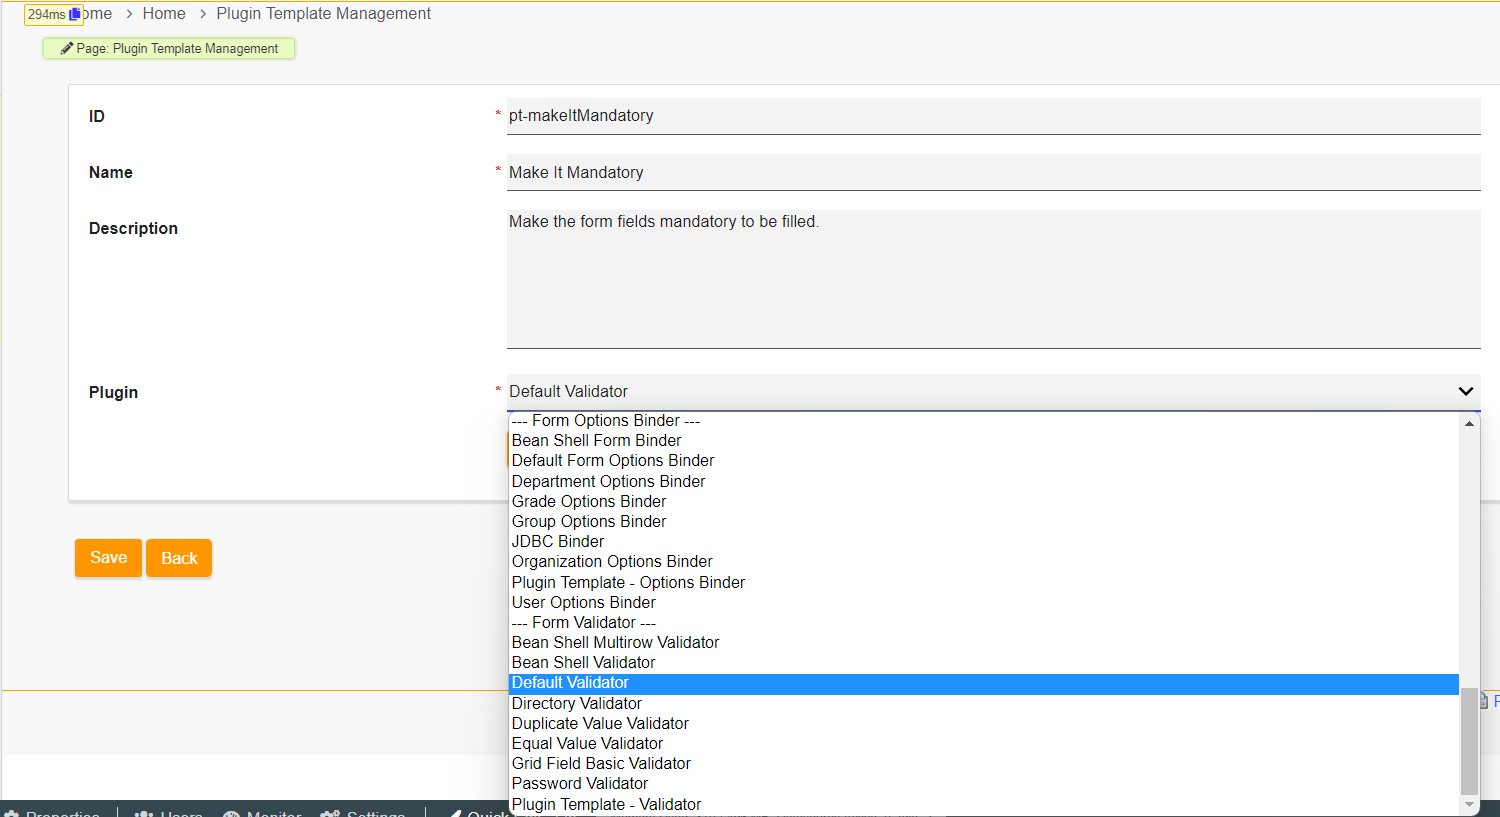Image resolution: width=1500 pixels, height=817 pixels.
Task: Select the highlighted Default Validator option
Action: pyautogui.click(x=984, y=683)
